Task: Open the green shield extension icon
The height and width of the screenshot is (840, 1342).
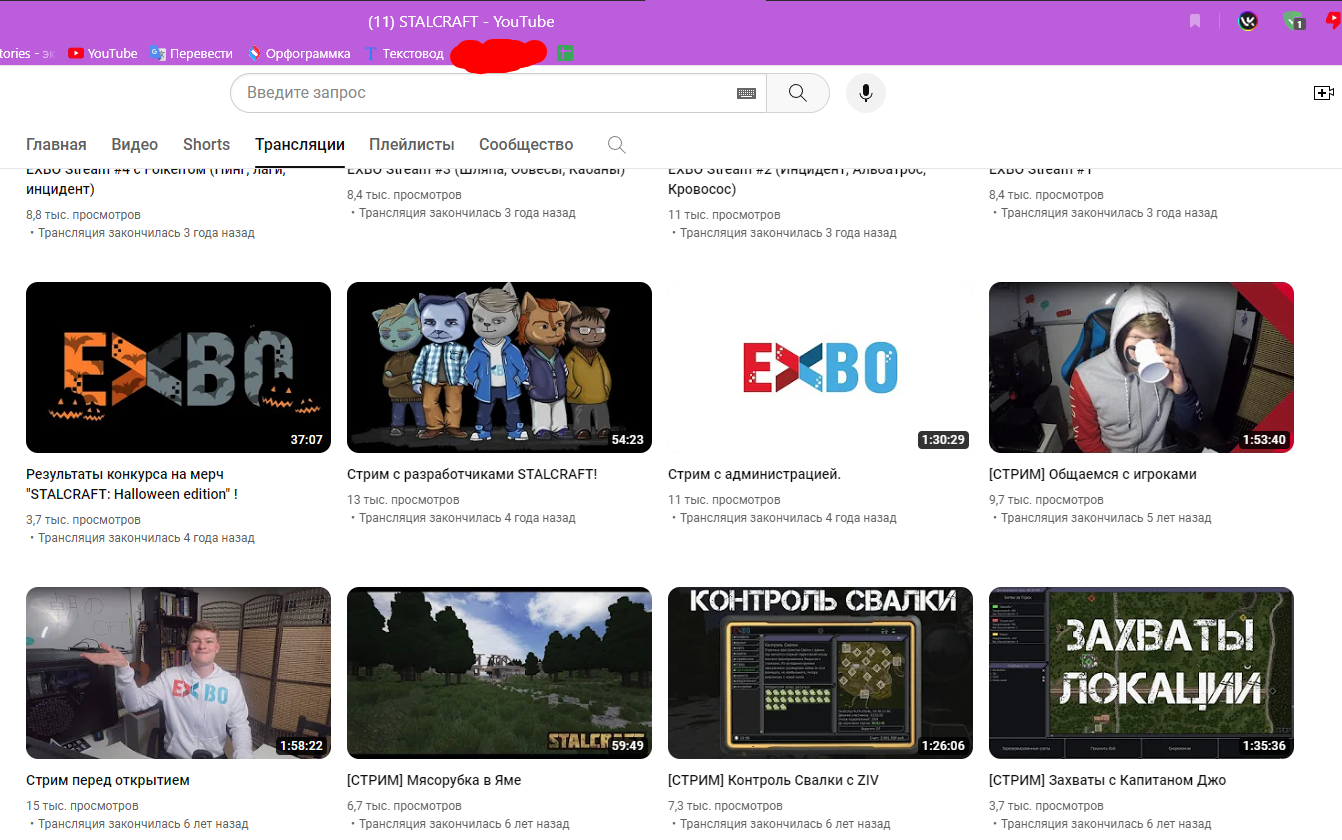Action: [x=1294, y=21]
